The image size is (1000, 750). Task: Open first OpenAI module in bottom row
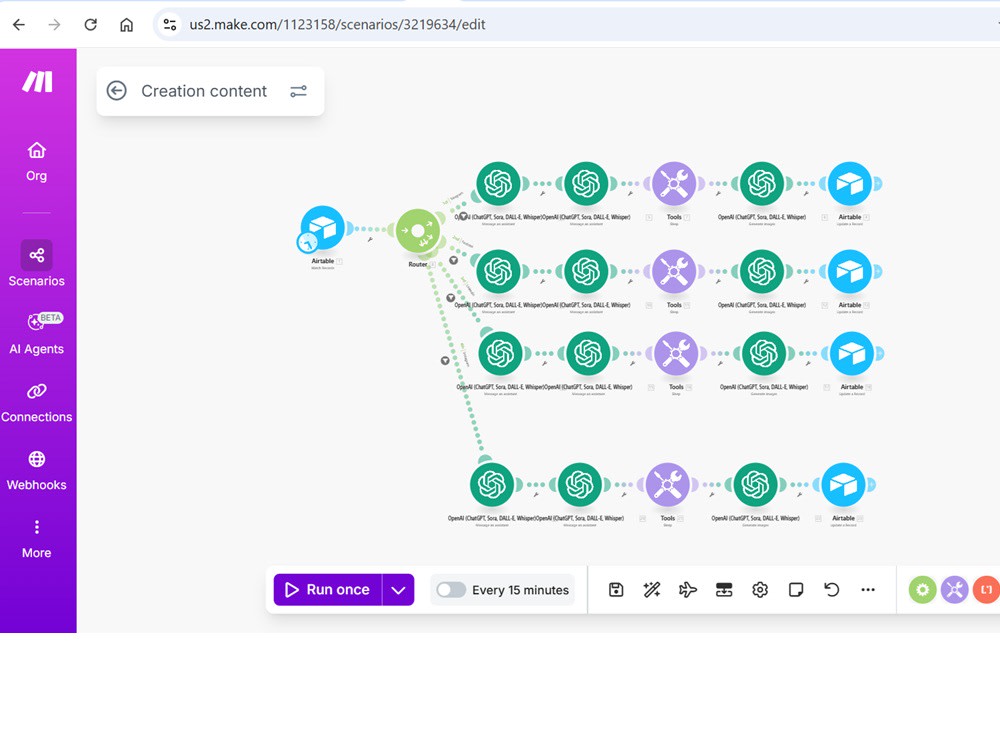click(x=492, y=485)
